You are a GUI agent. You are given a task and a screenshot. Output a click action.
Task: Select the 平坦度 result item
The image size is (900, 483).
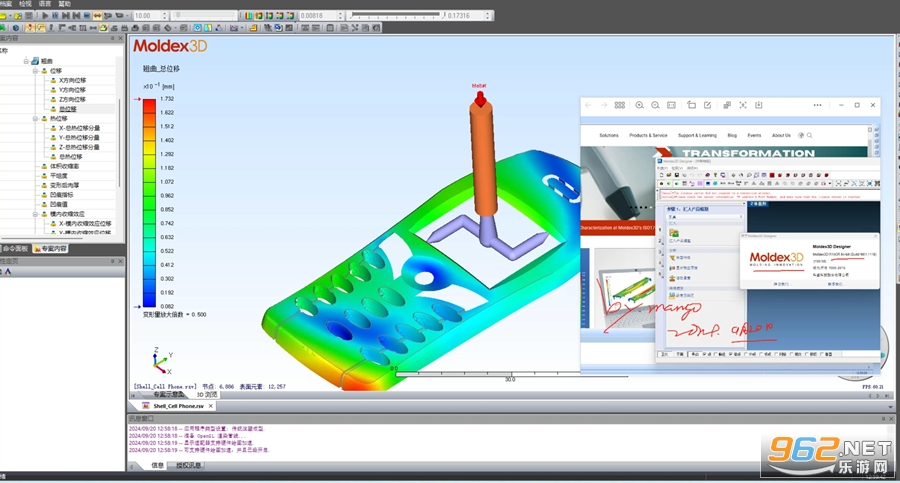pyautogui.click(x=59, y=176)
